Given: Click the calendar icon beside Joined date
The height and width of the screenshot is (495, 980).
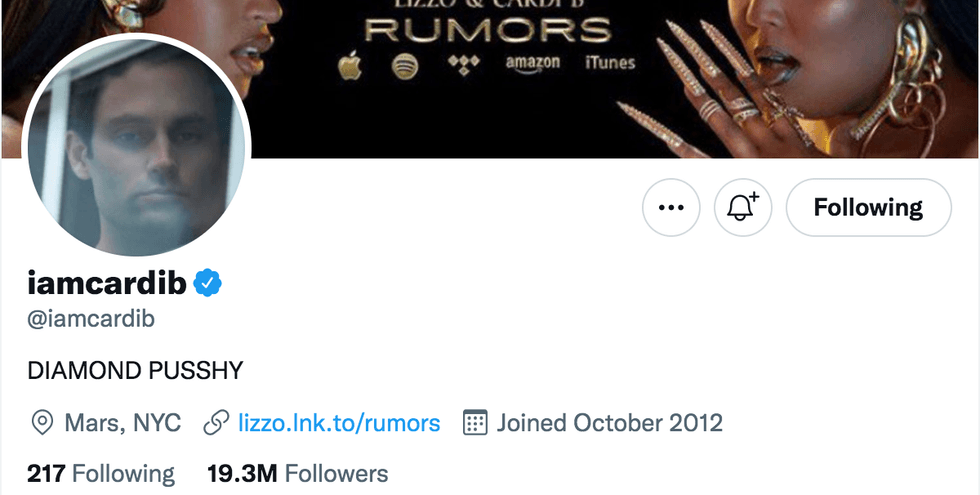Looking at the screenshot, I should [476, 422].
